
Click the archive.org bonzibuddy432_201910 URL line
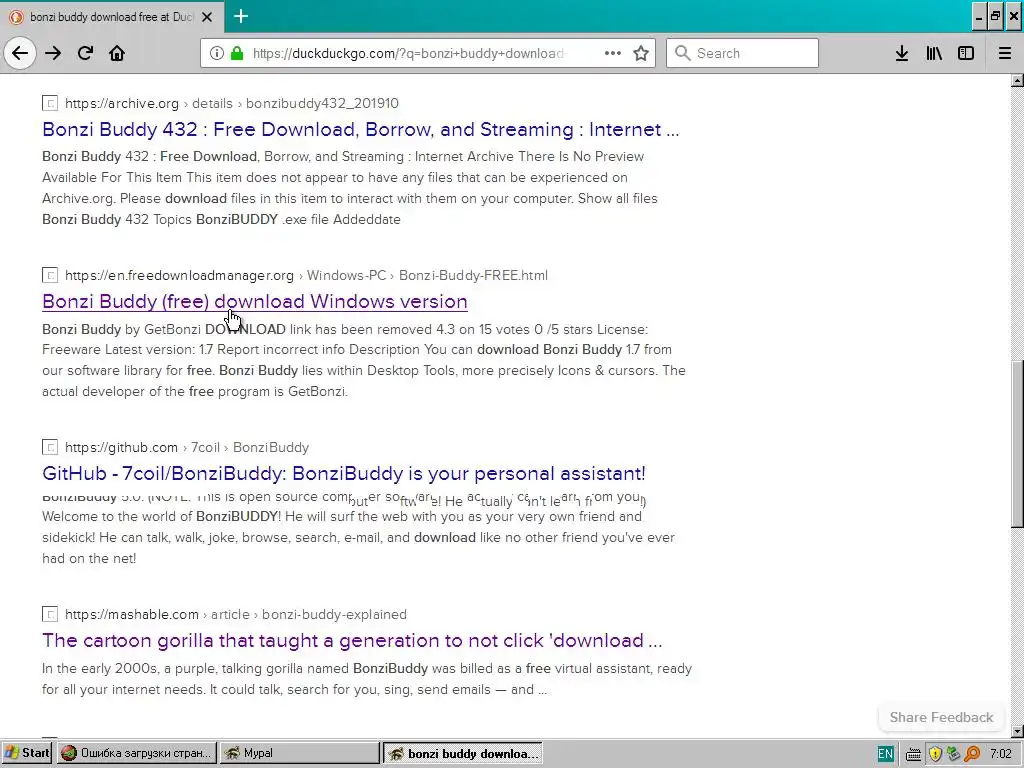tap(232, 103)
